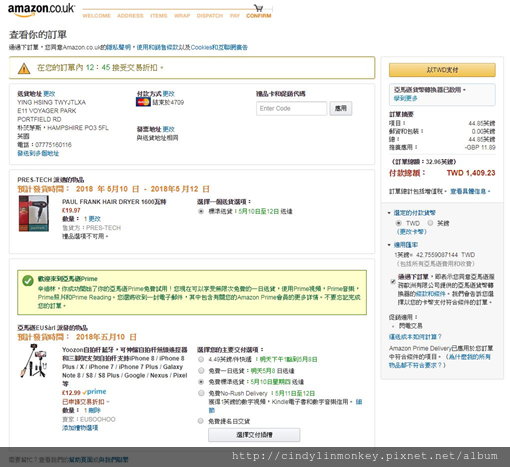Click the Paul Frank hair dryer thumbnail
Viewport: 510px width, 467px height.
coord(34,213)
